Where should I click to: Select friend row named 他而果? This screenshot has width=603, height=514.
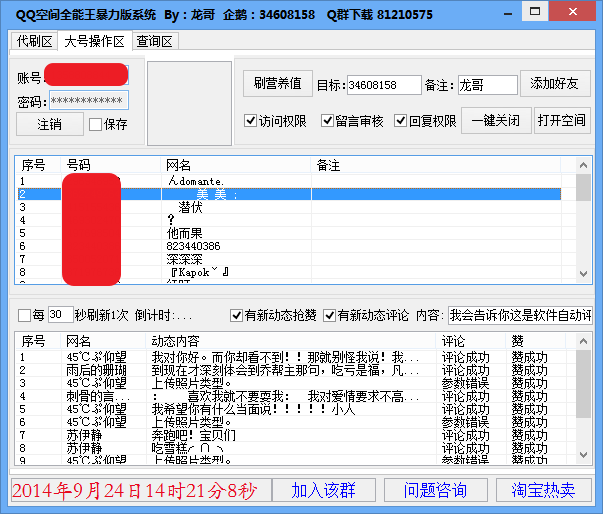pos(289,233)
